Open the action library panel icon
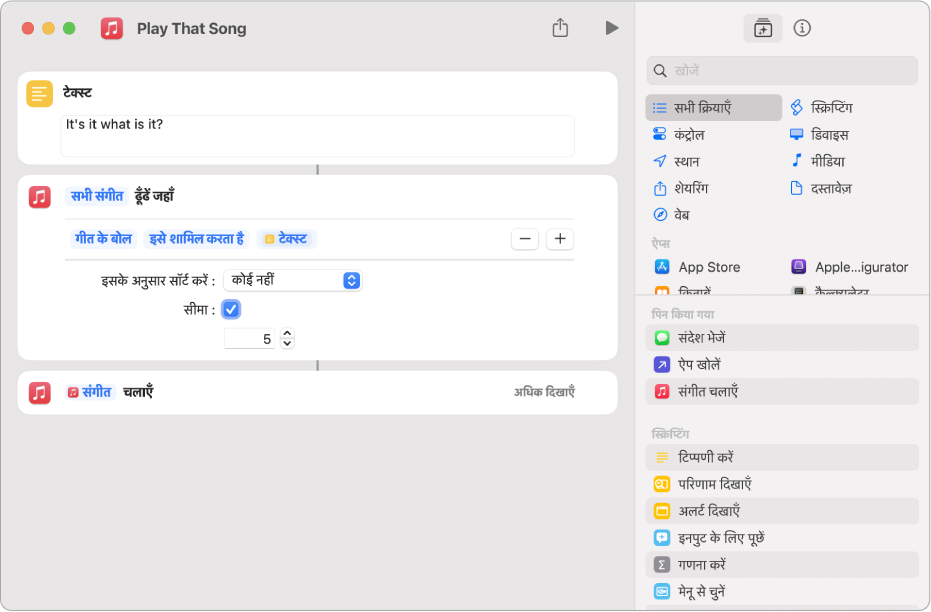The width and height of the screenshot is (931, 612). [x=762, y=28]
